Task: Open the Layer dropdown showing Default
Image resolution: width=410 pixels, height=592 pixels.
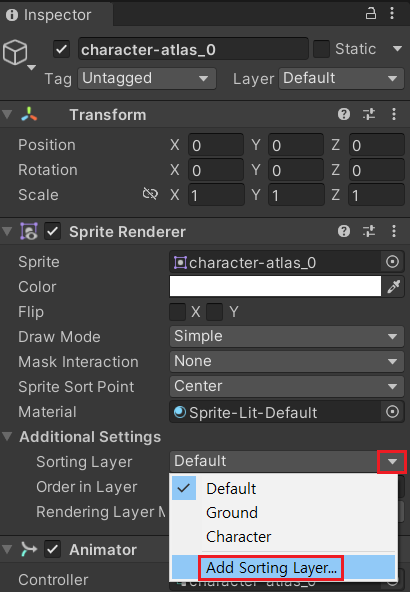Action: tap(341, 79)
